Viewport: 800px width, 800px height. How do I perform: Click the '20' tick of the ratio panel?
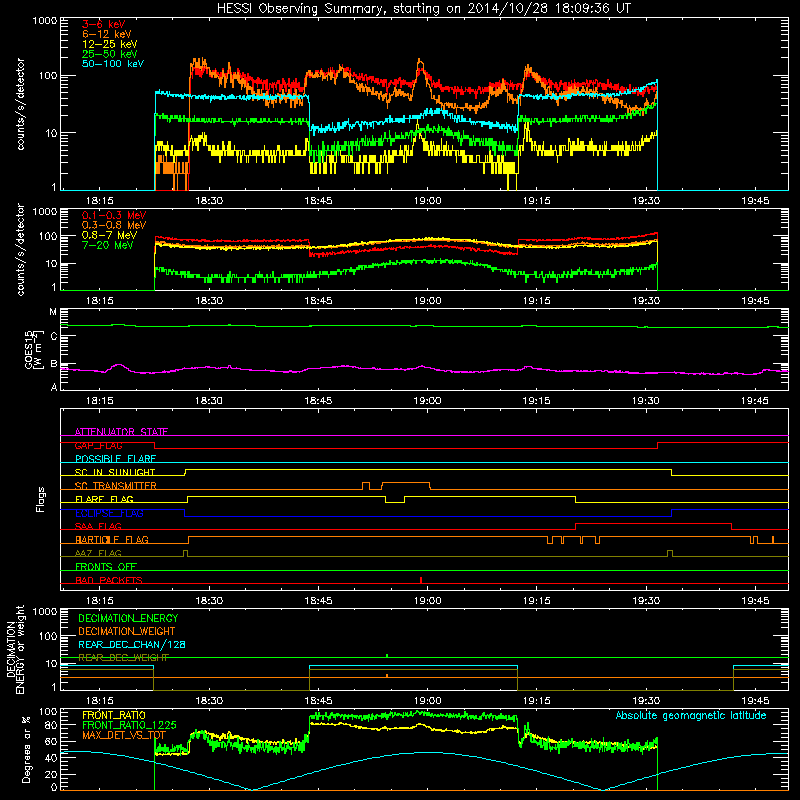point(51,774)
